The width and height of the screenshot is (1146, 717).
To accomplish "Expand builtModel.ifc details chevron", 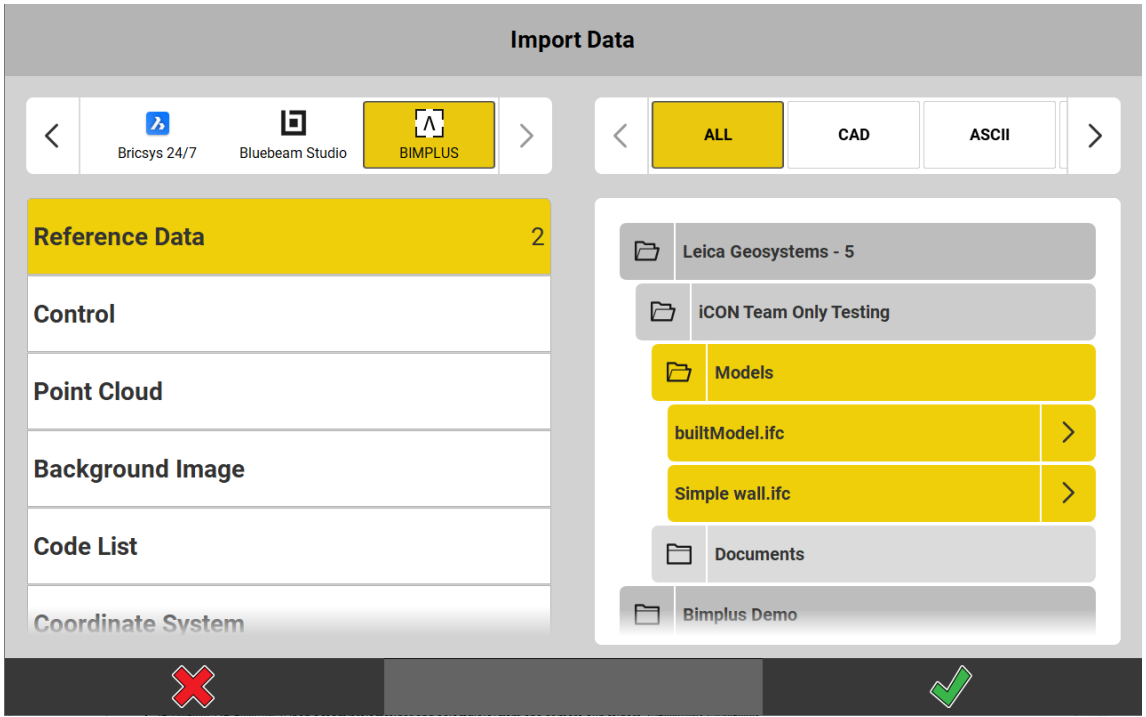I will 1068,433.
